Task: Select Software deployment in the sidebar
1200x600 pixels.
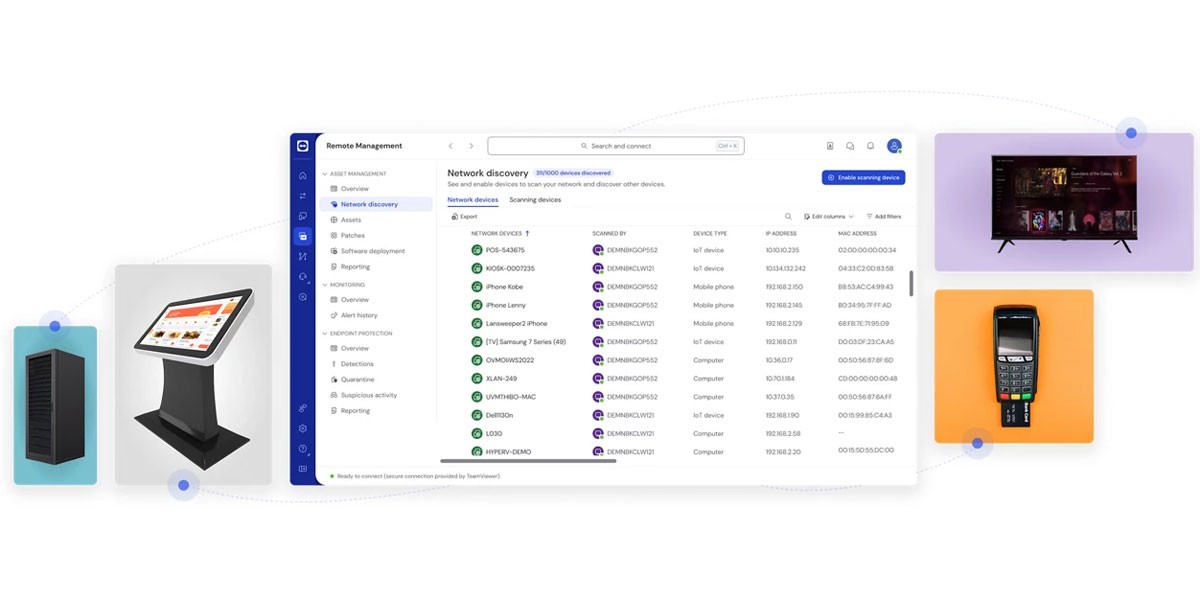Action: click(x=372, y=251)
